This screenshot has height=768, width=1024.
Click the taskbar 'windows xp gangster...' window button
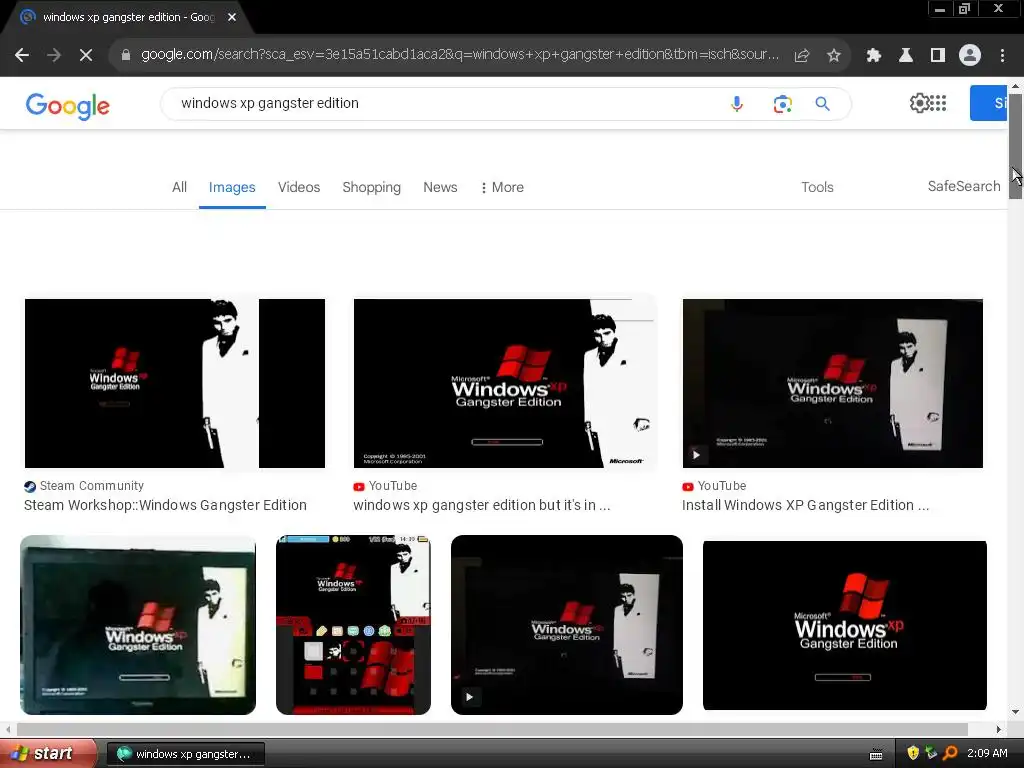(x=185, y=754)
